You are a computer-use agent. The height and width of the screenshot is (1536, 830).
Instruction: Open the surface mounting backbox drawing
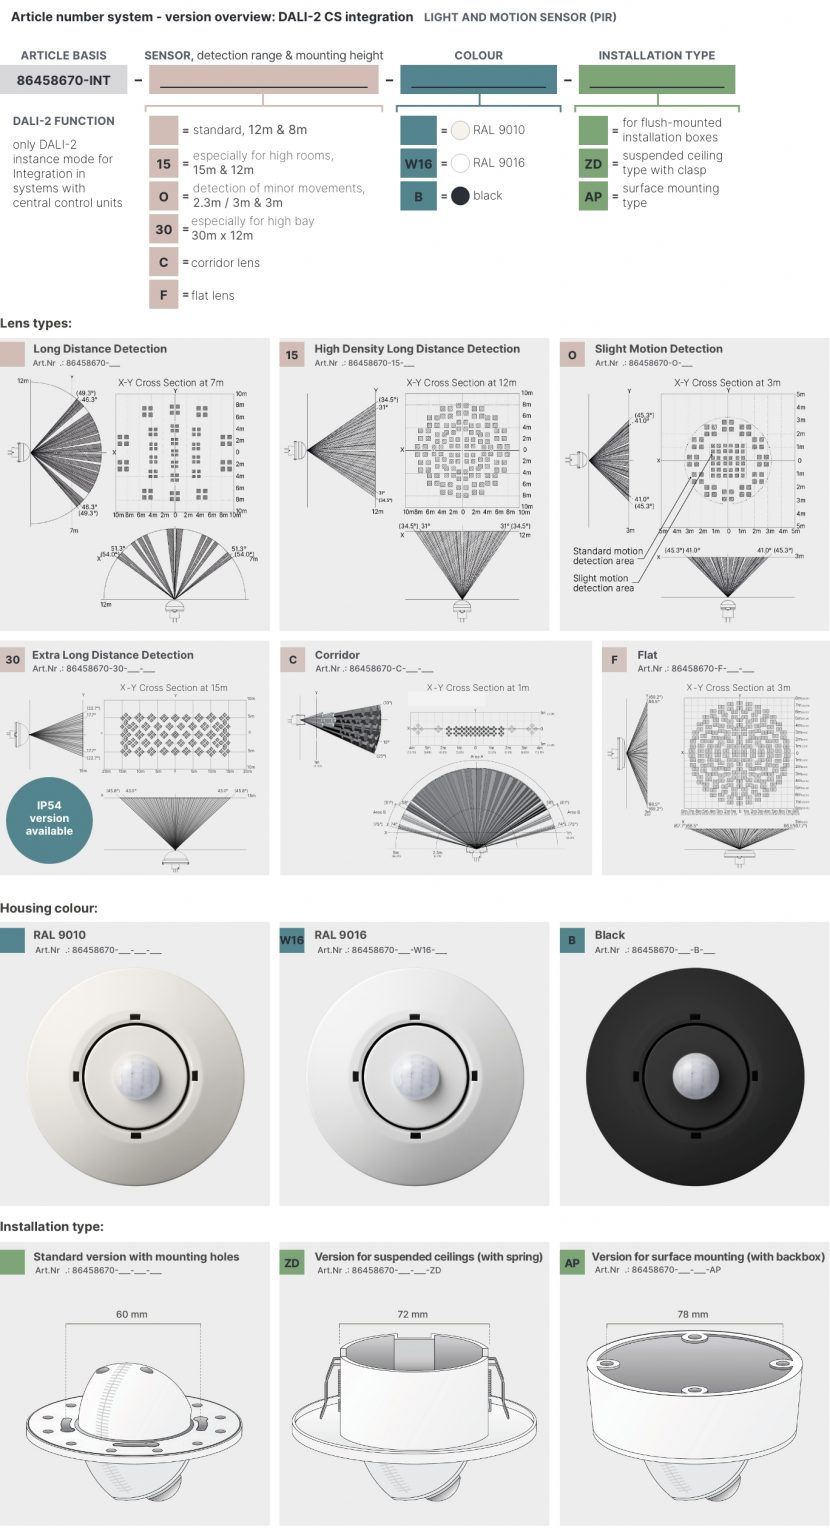pyautogui.click(x=694, y=1408)
